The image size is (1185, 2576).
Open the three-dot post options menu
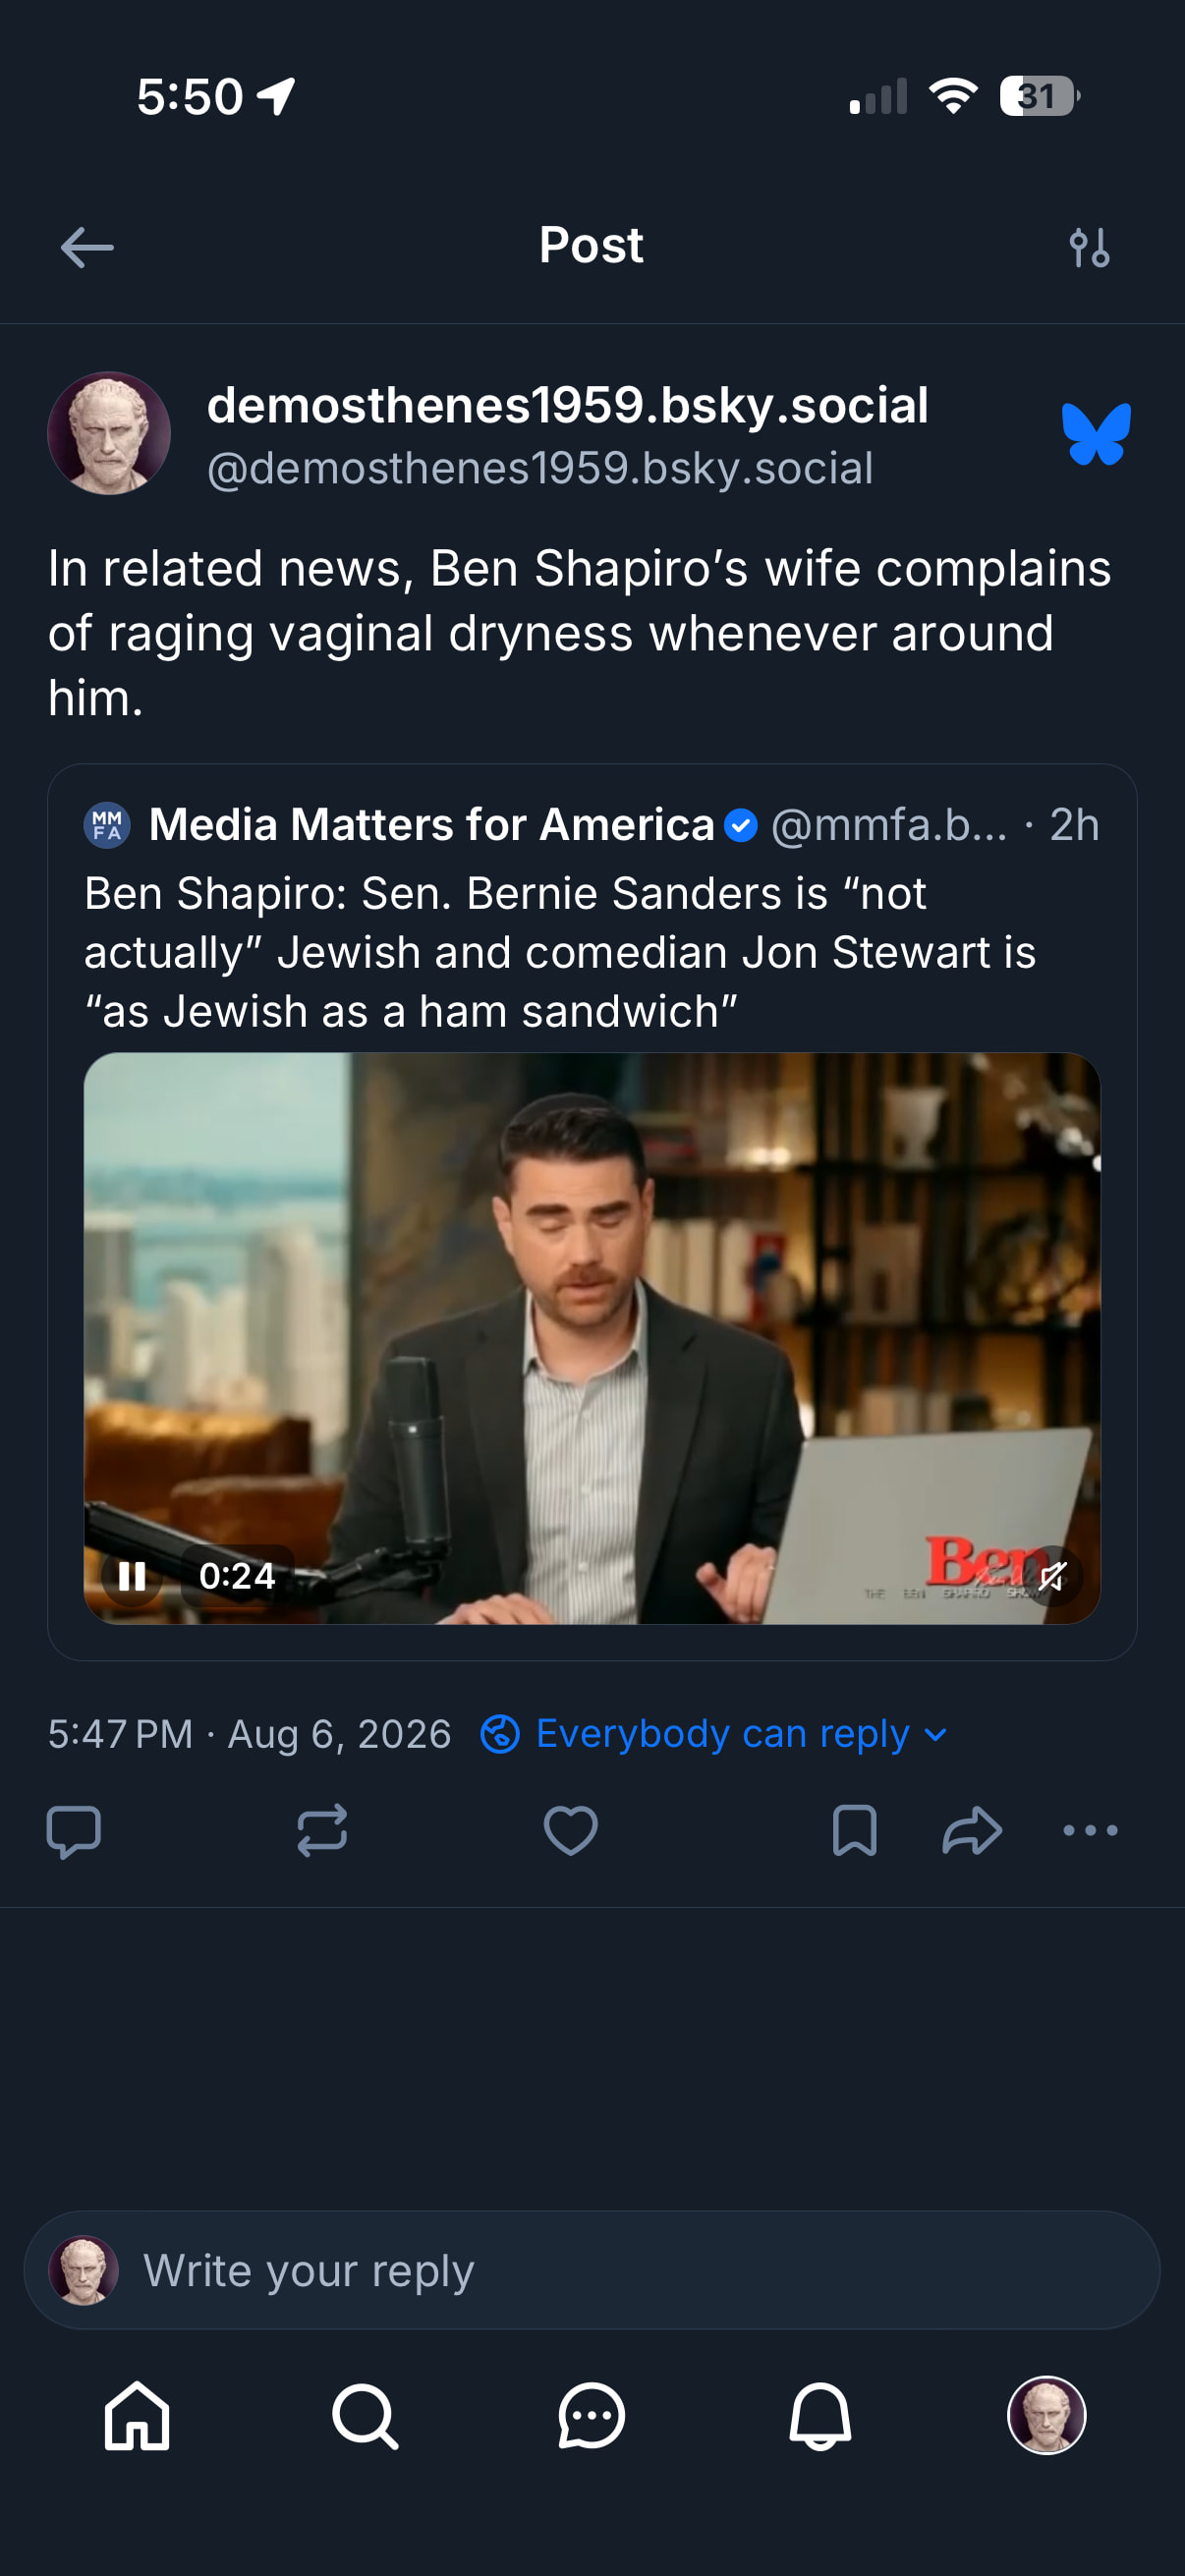pos(1090,1830)
